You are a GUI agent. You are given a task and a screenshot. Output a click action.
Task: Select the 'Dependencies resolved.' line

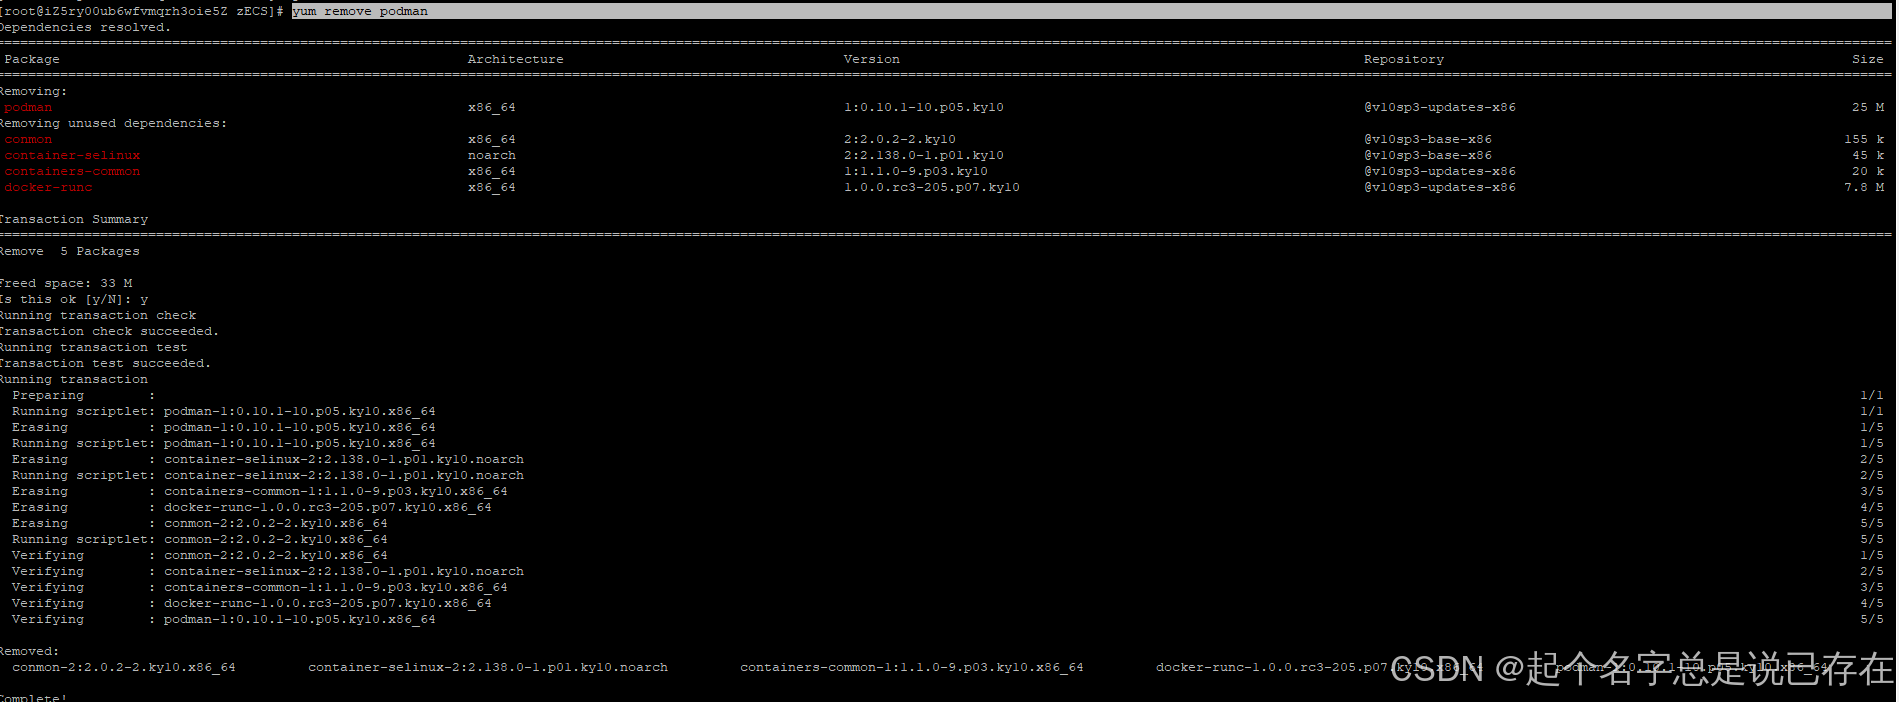(85, 27)
